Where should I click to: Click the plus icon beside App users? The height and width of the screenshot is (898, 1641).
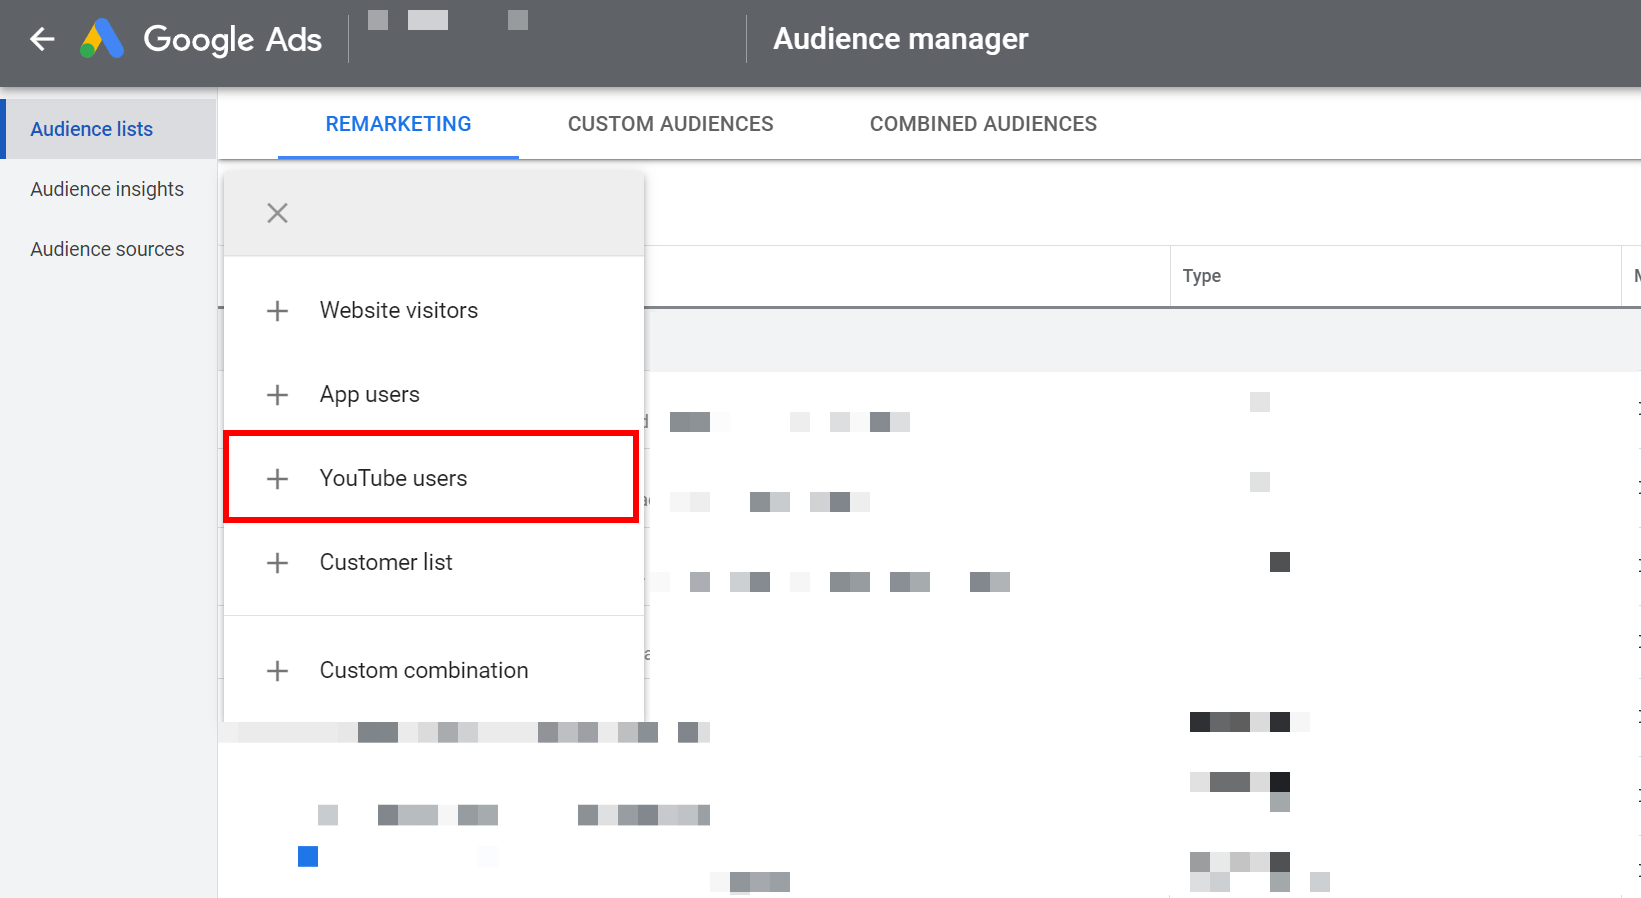(x=277, y=395)
